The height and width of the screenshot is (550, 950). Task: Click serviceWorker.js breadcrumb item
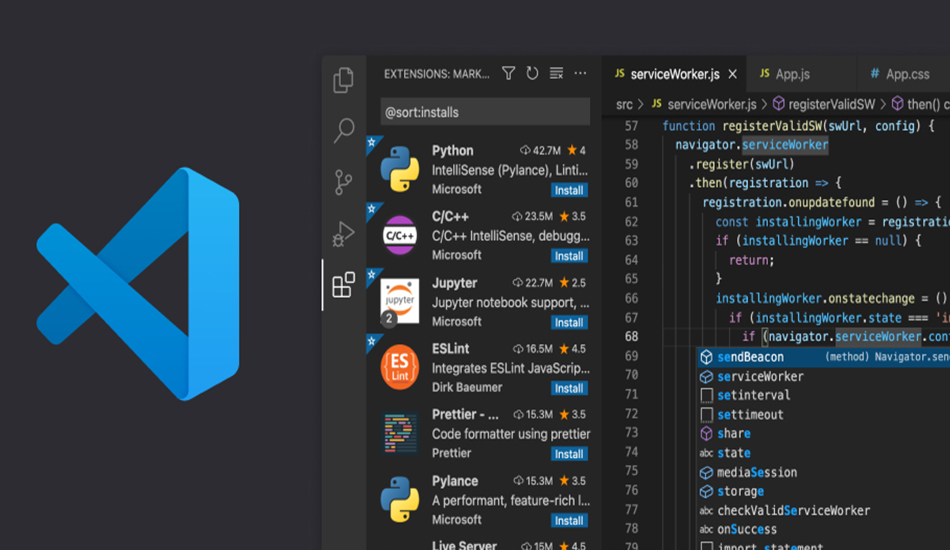click(x=712, y=105)
